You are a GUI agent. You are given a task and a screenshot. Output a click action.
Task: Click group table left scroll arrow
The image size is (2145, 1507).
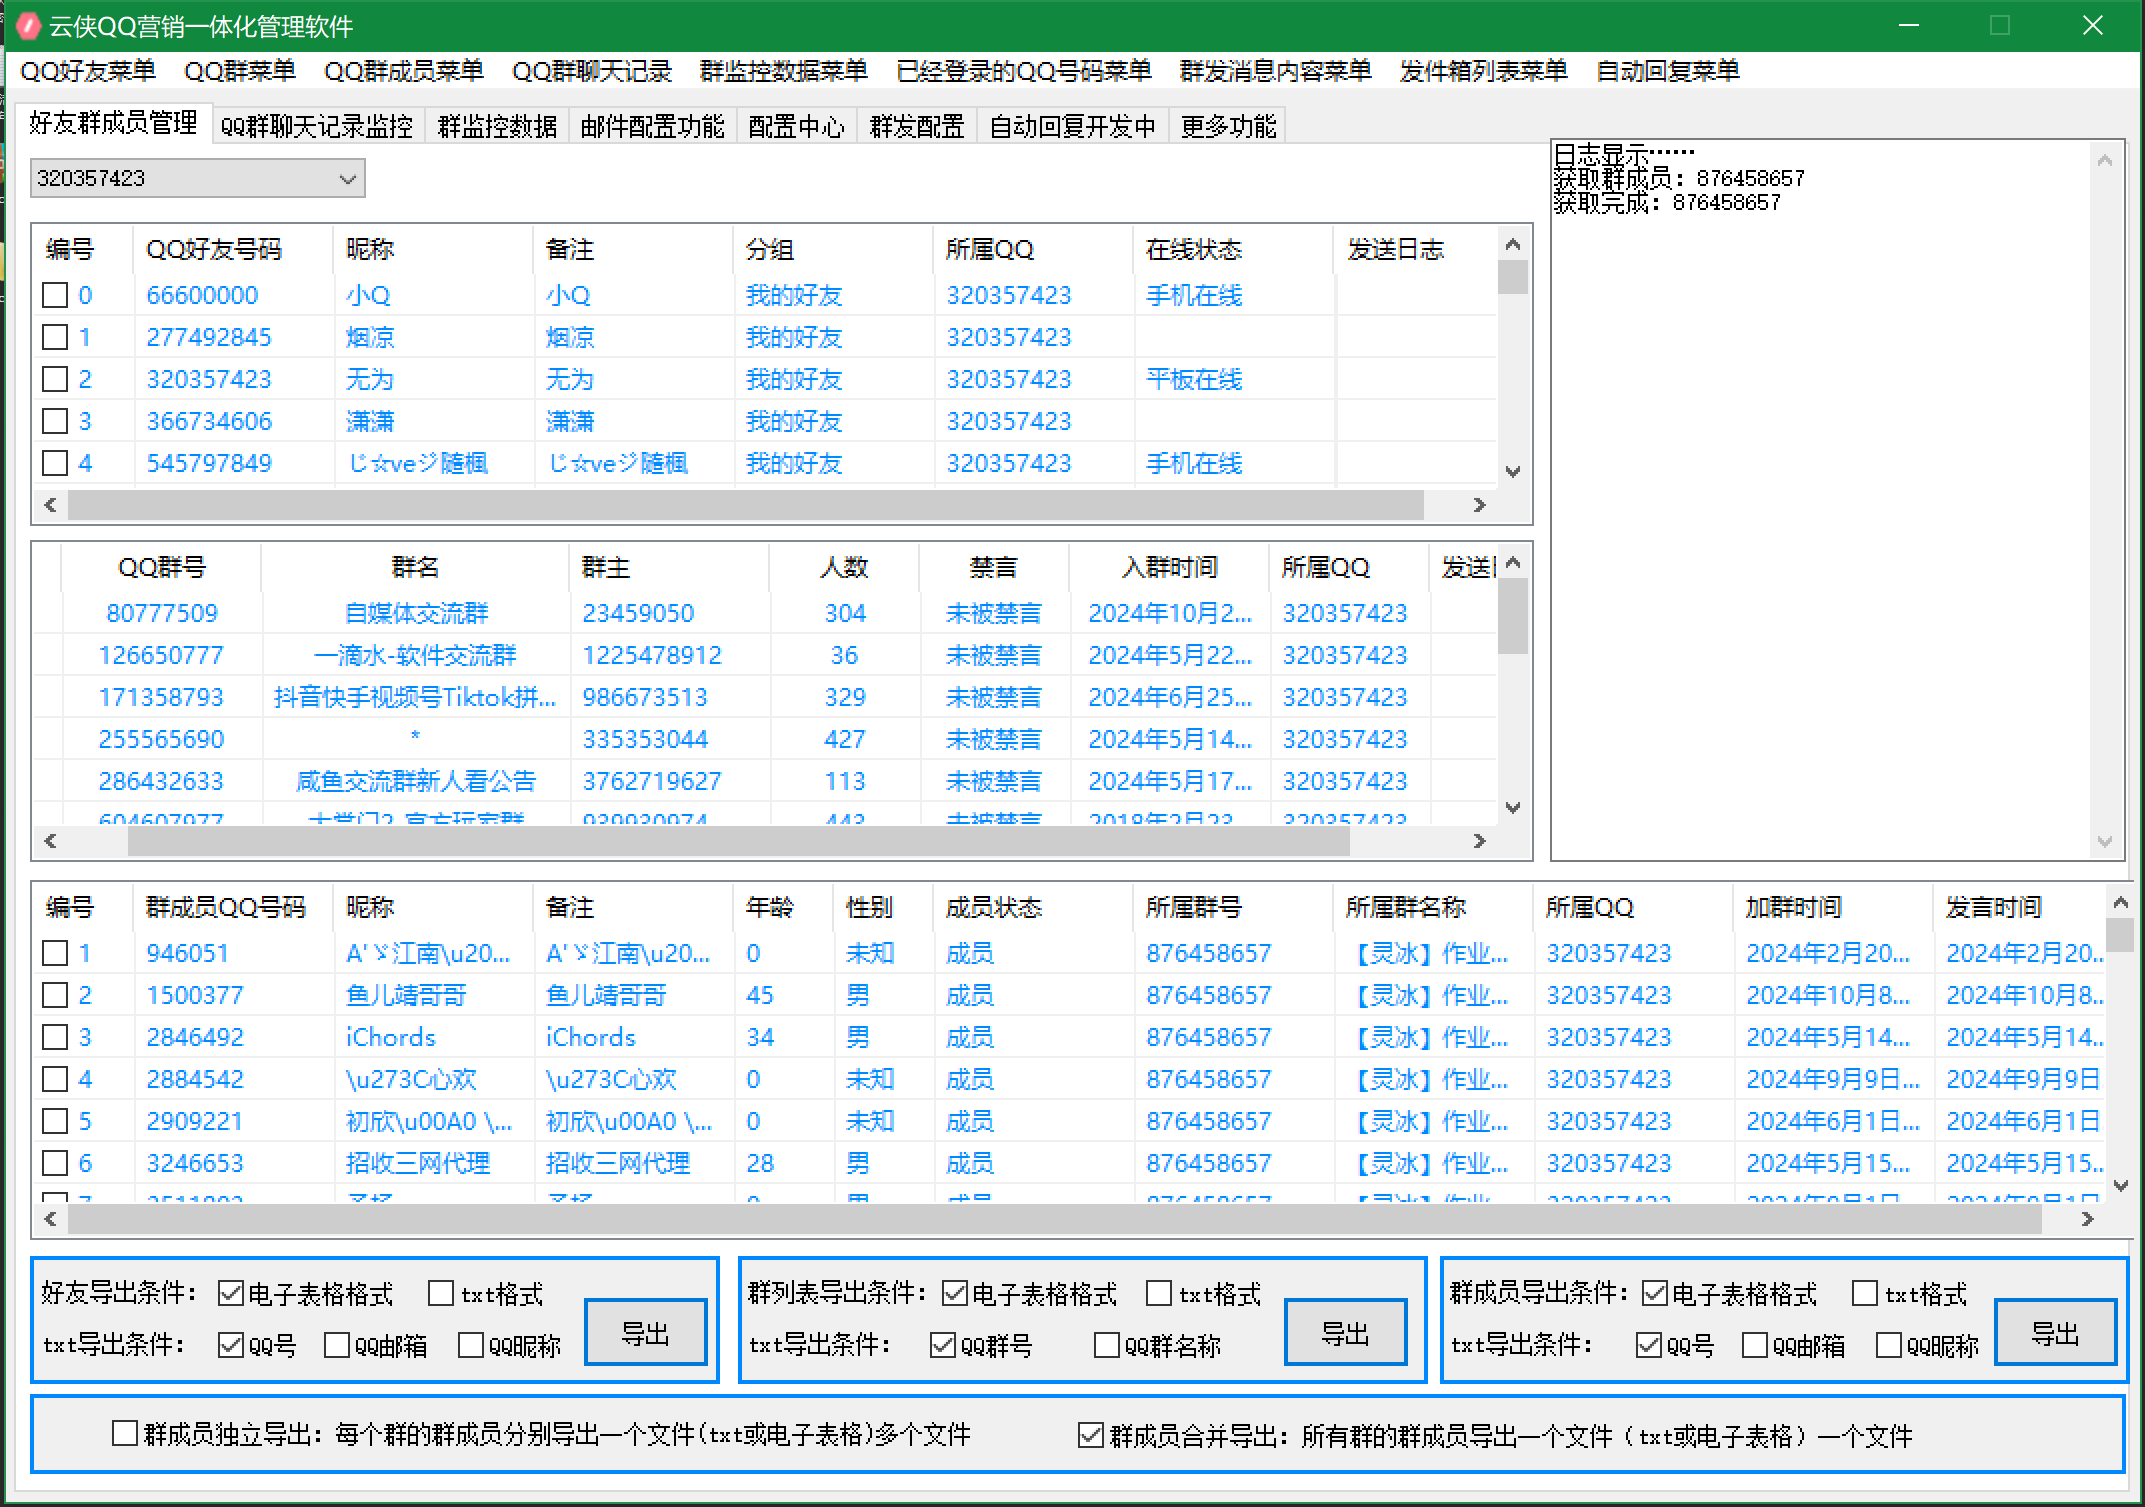[51, 842]
